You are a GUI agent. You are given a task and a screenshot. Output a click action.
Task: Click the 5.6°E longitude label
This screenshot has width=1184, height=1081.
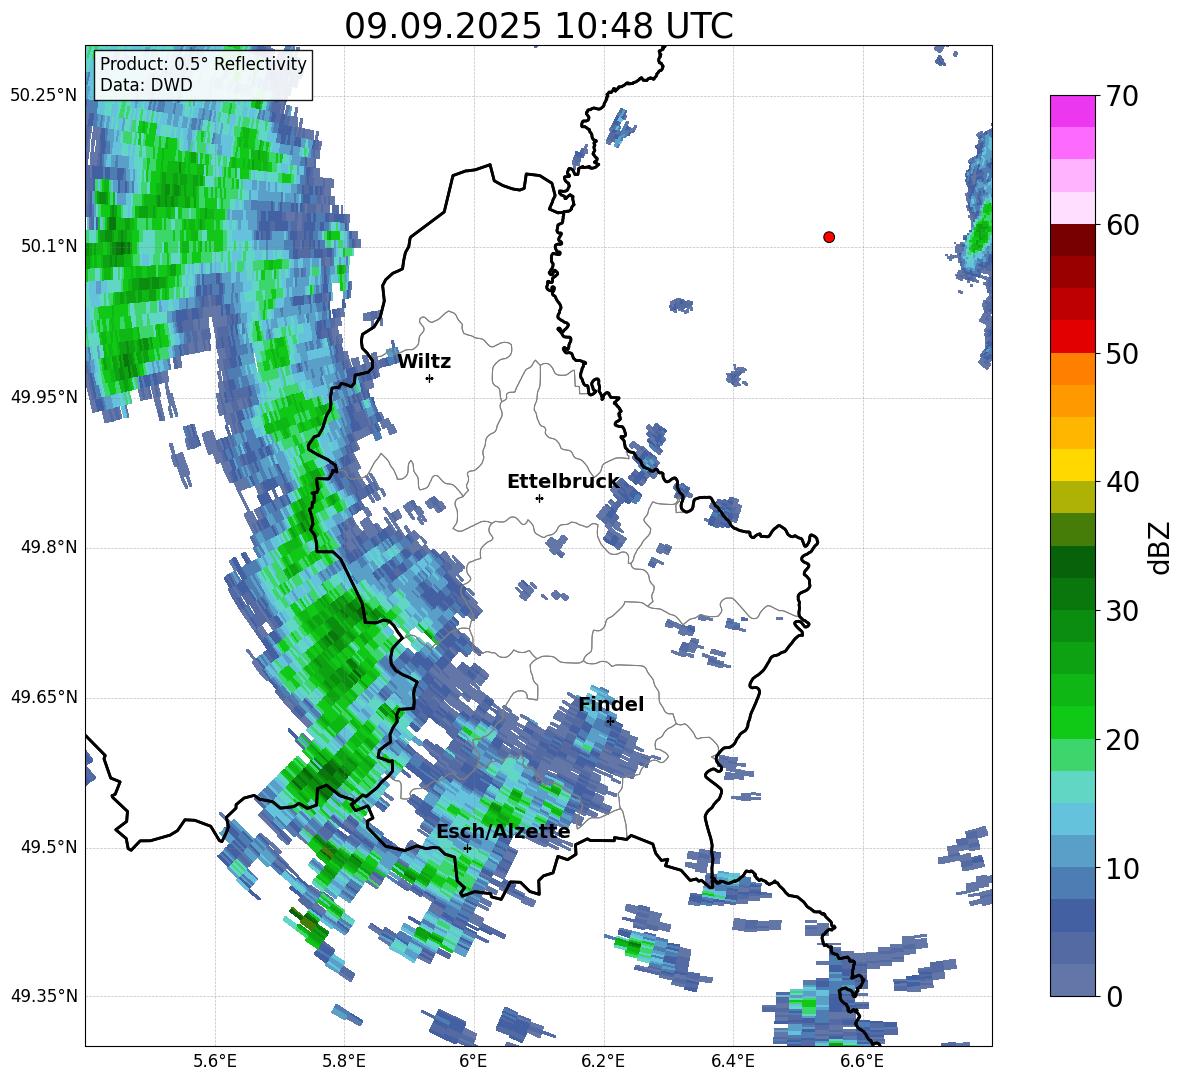pyautogui.click(x=215, y=1061)
